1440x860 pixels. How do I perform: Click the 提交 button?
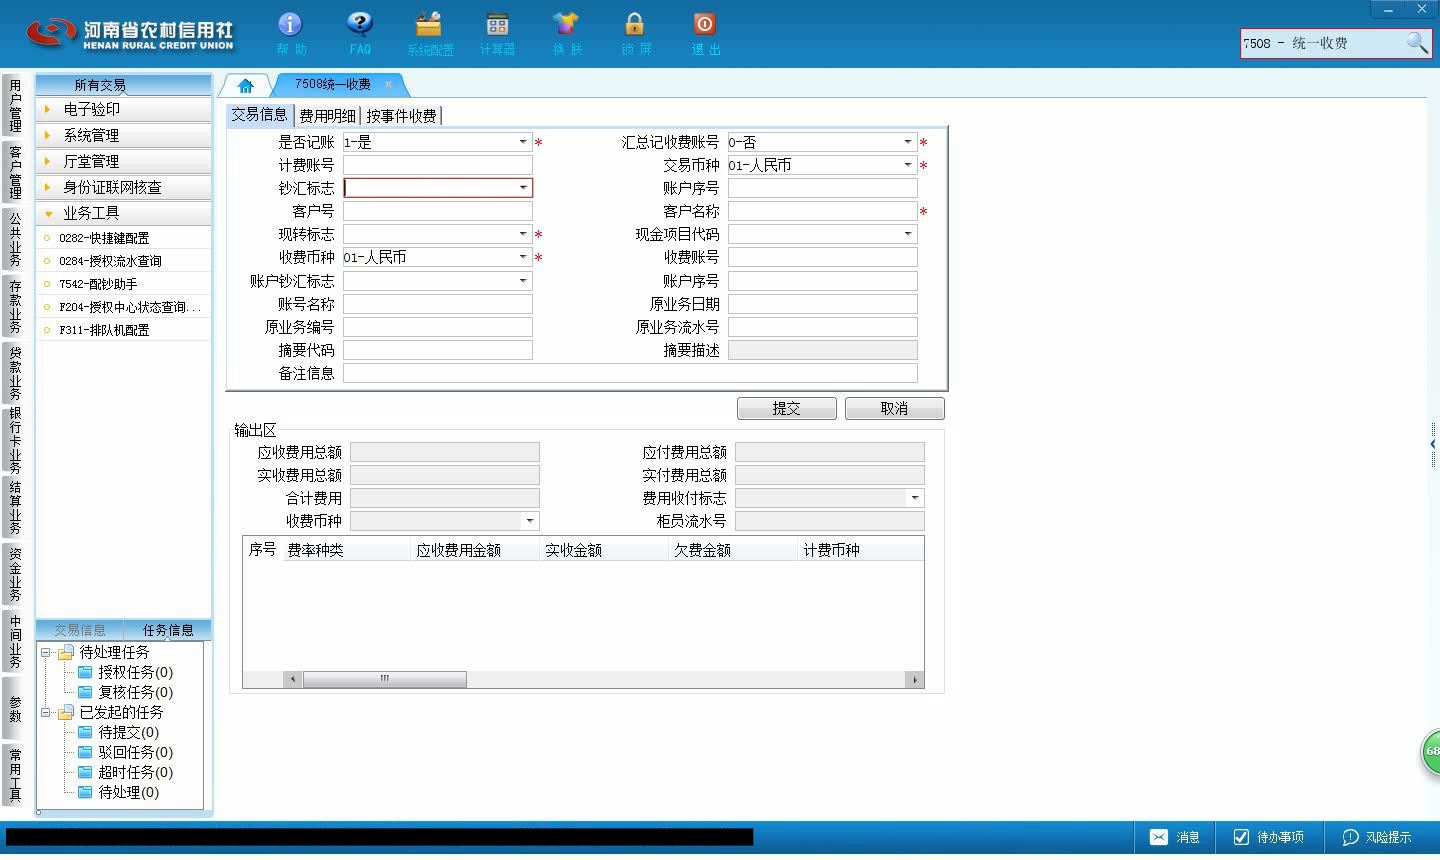[787, 409]
